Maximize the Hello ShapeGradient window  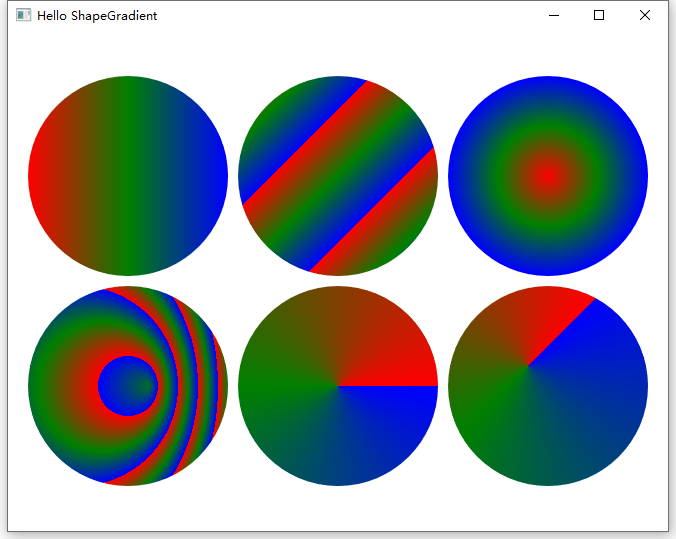599,16
